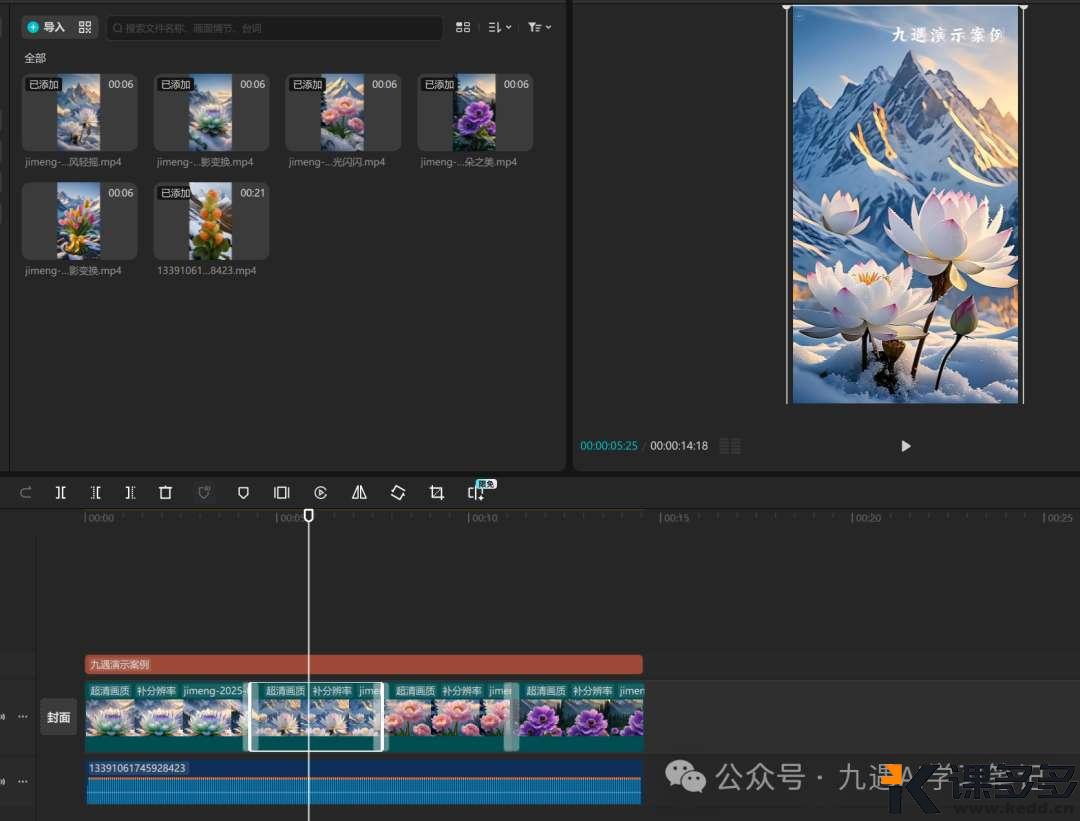The image size is (1080, 821).
Task: Open the media filter dropdown
Action: click(x=539, y=27)
